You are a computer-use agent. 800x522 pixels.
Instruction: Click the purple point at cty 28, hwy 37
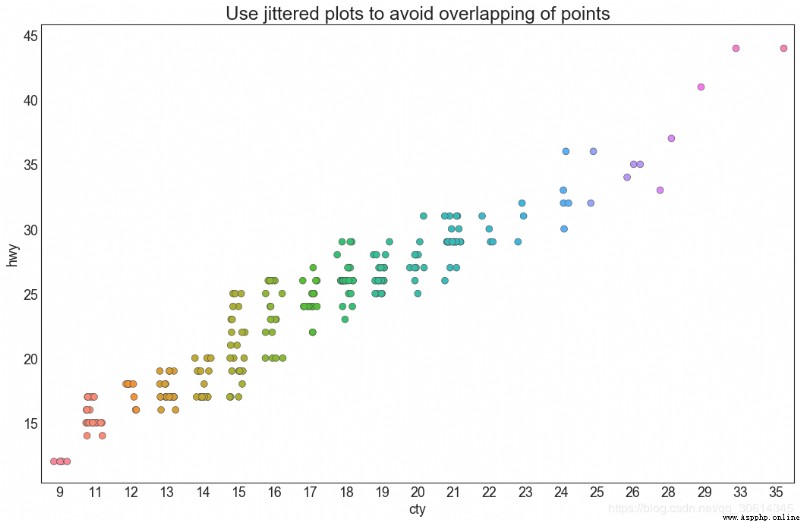tap(671, 138)
